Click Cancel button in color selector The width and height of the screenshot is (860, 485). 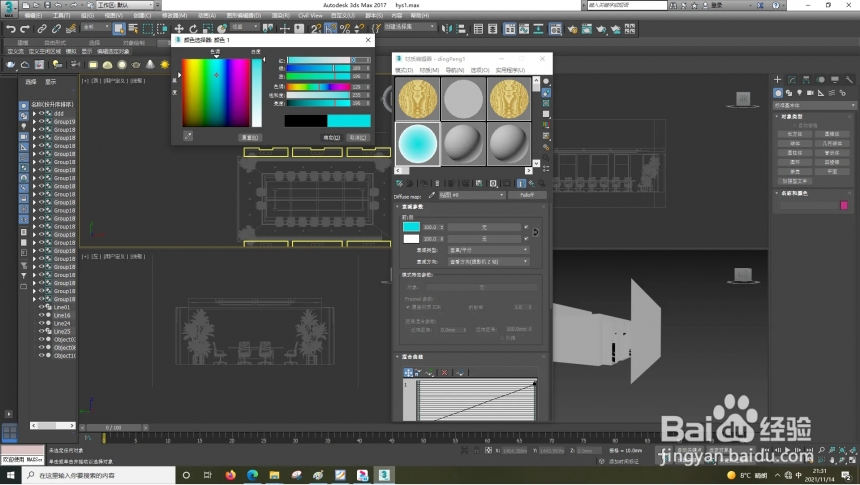click(x=358, y=138)
